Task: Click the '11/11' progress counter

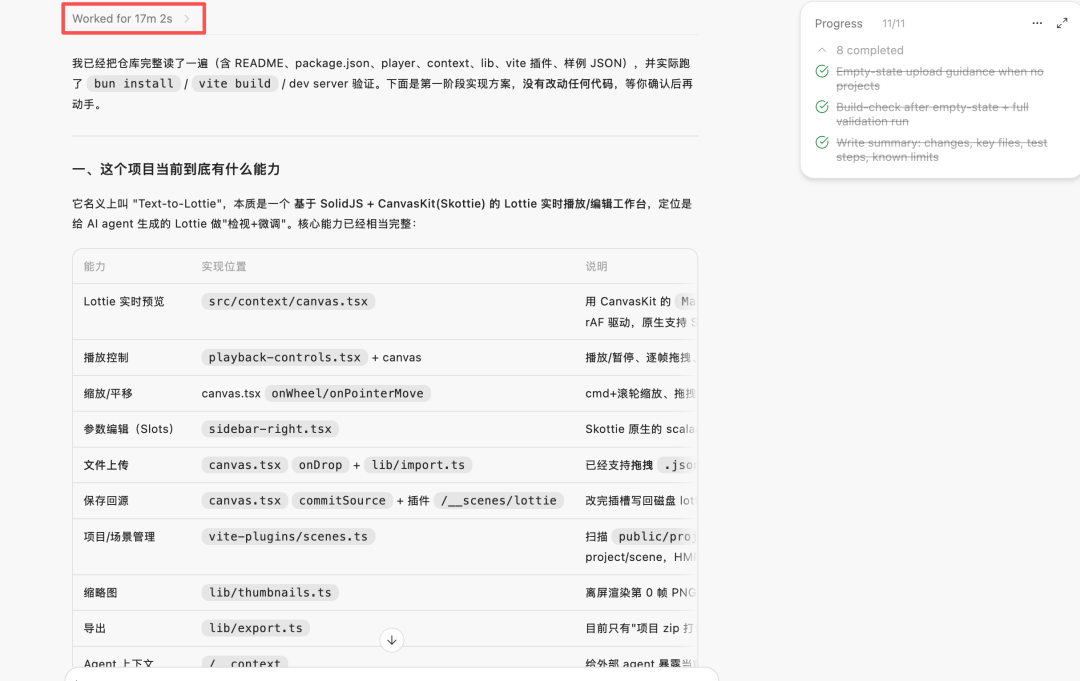Action: click(893, 23)
